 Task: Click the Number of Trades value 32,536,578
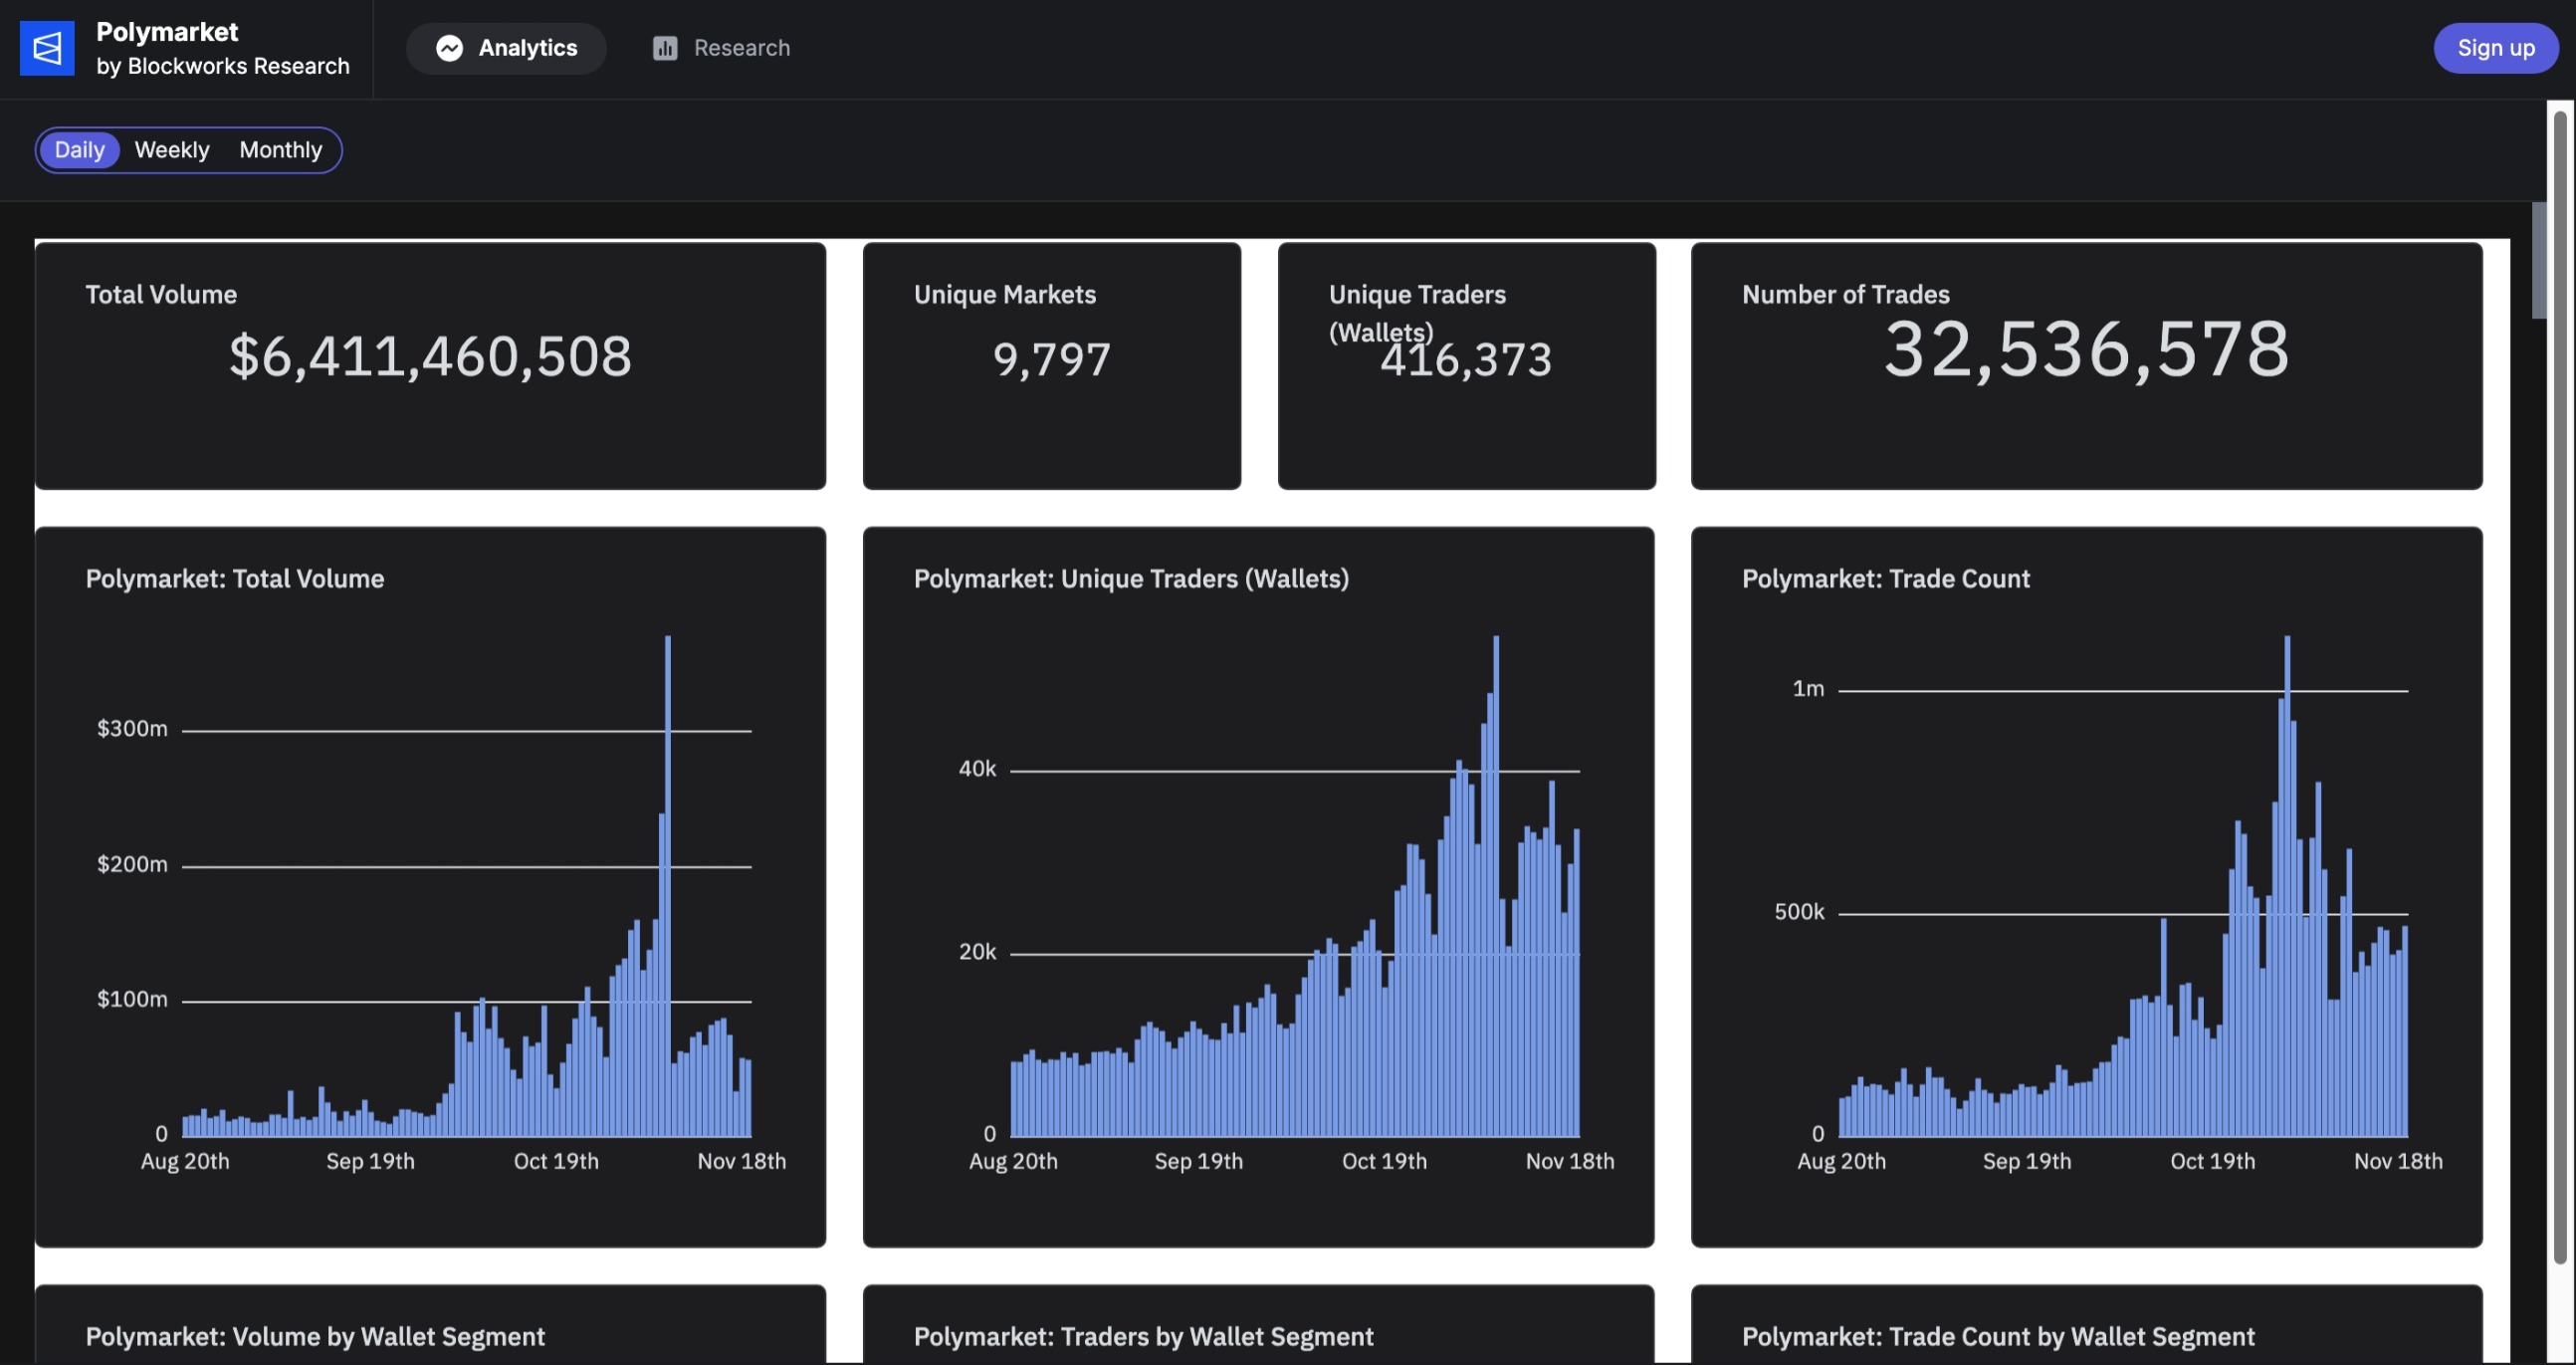tap(2086, 349)
